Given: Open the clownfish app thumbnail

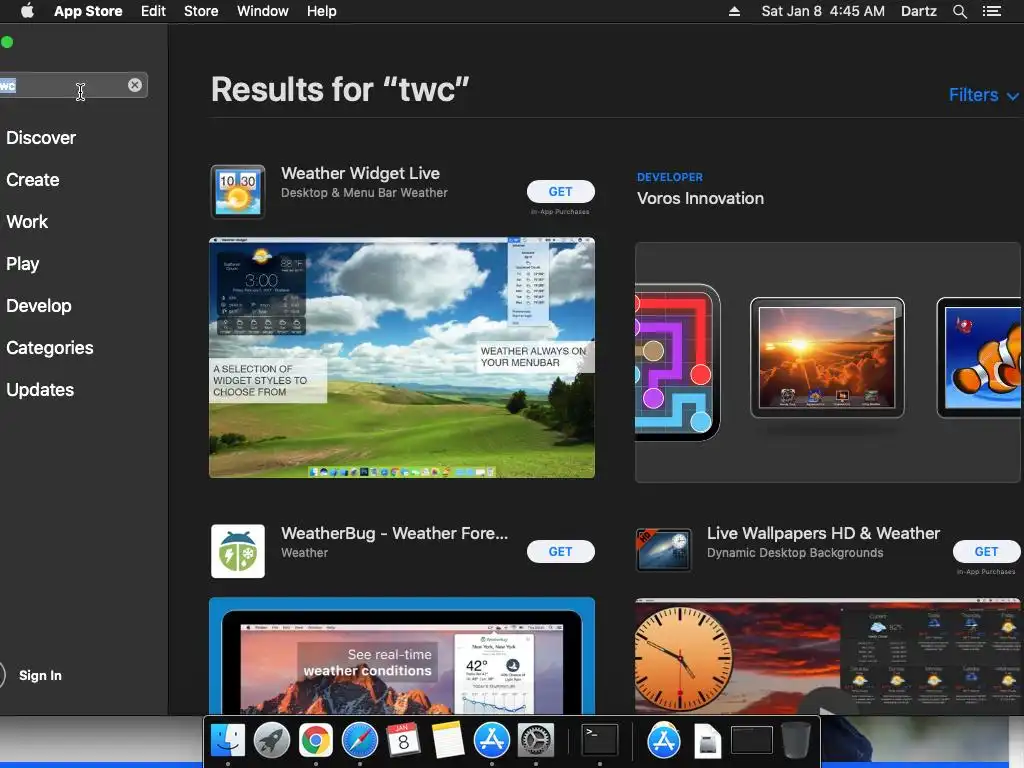Looking at the screenshot, I should click(x=980, y=357).
